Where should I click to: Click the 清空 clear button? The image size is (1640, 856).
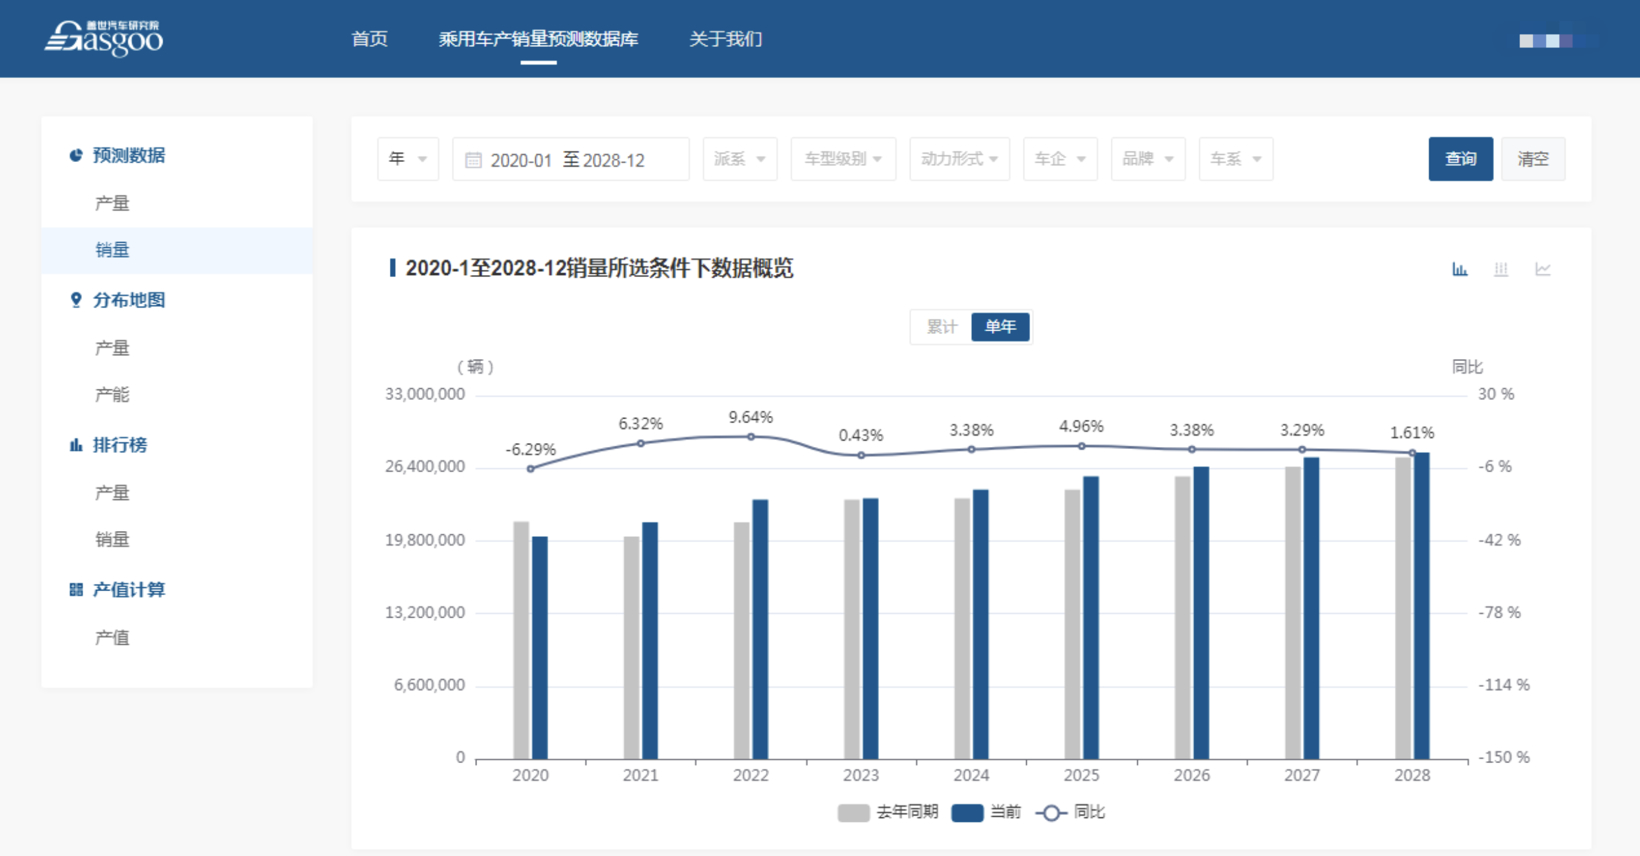1533,159
